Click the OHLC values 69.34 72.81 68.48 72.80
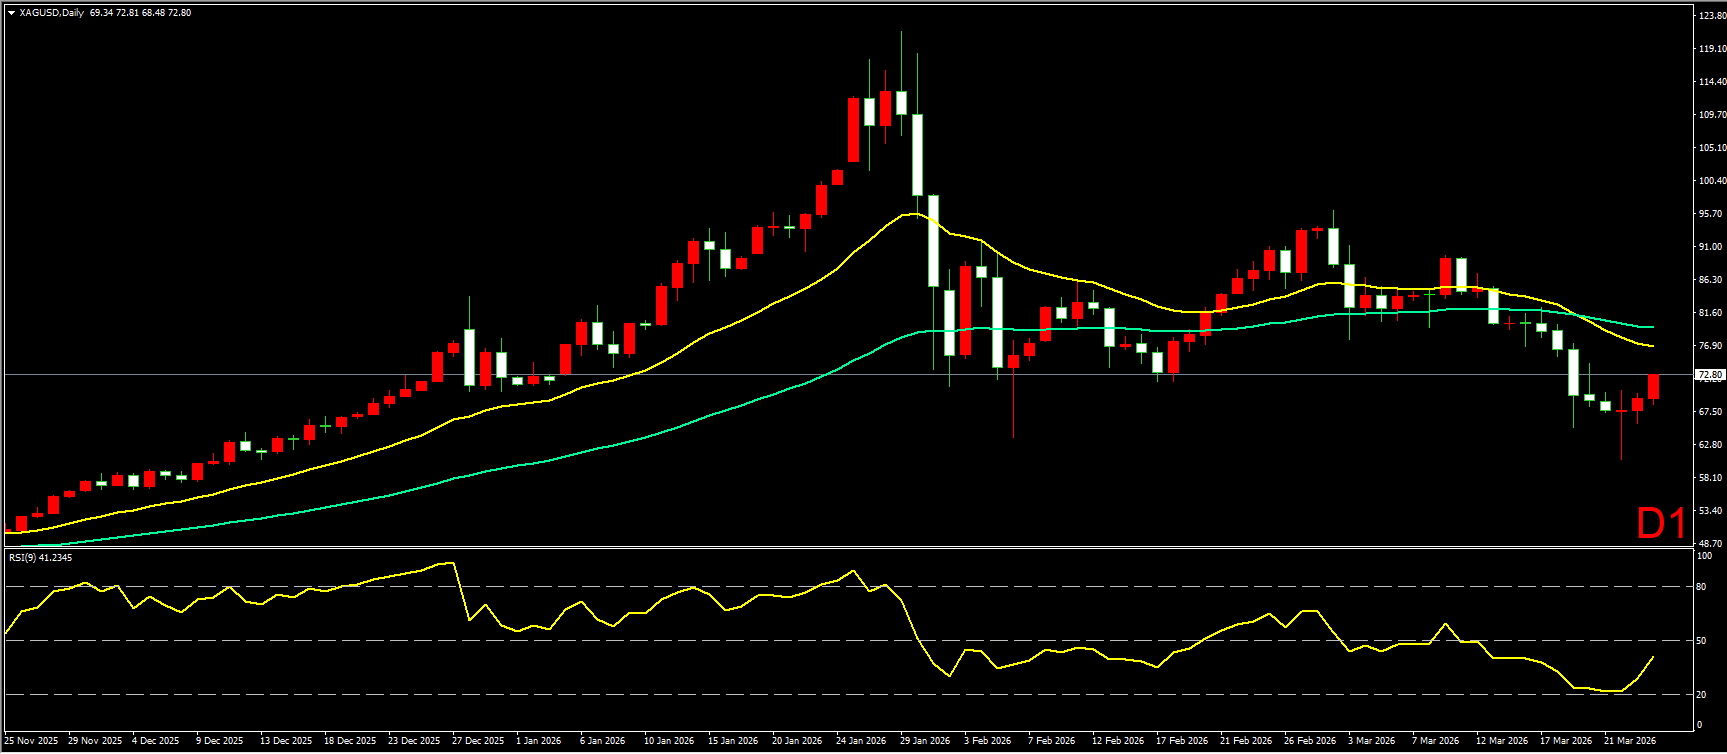1727x754 pixels. 140,13
